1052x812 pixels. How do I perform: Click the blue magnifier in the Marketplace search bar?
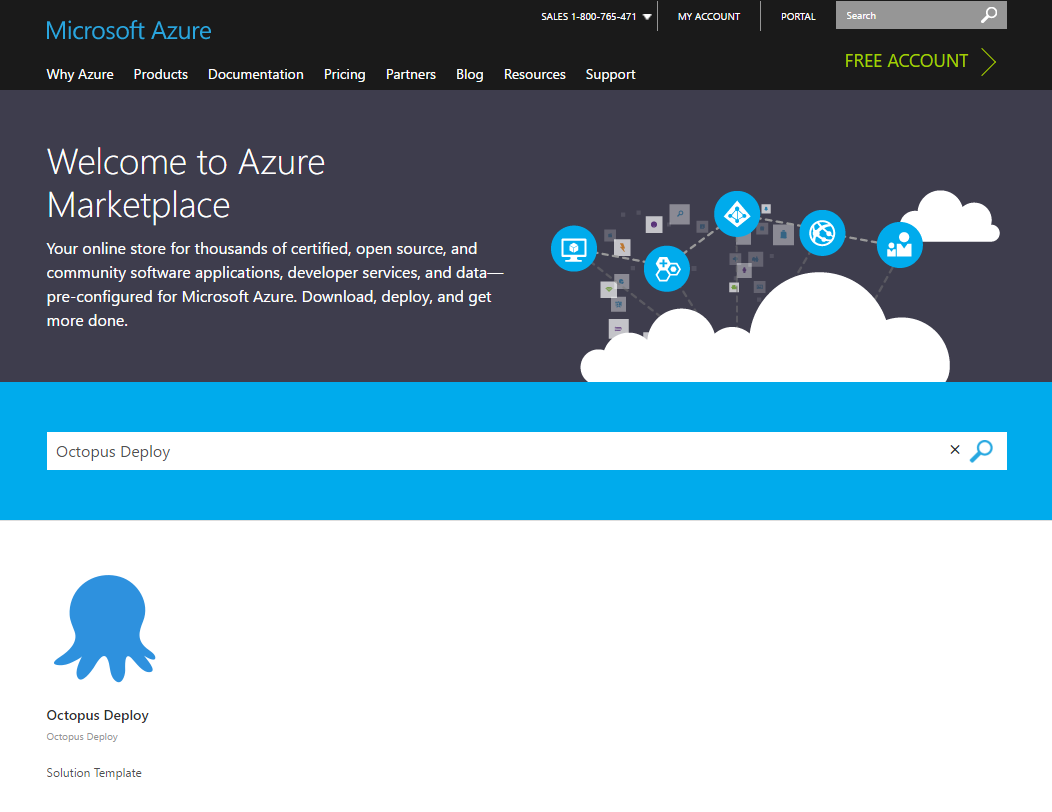[x=982, y=451]
